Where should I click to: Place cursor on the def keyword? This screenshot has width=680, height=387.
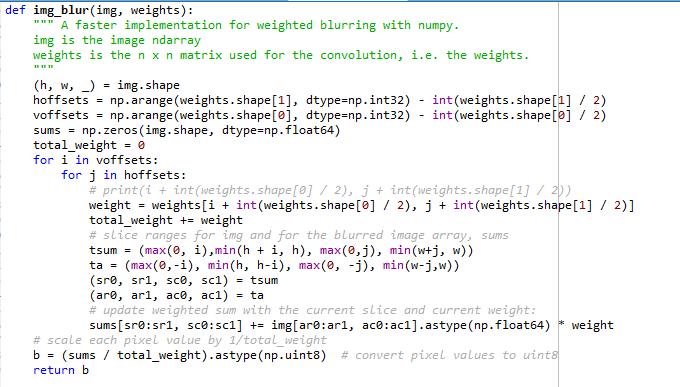15,10
